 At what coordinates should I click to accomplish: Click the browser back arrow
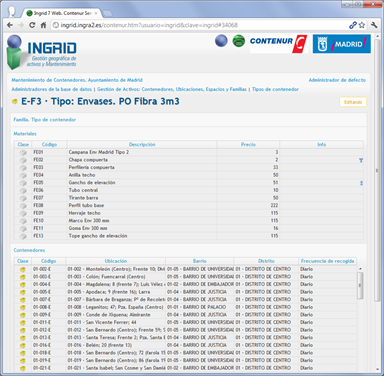pyautogui.click(x=10, y=25)
